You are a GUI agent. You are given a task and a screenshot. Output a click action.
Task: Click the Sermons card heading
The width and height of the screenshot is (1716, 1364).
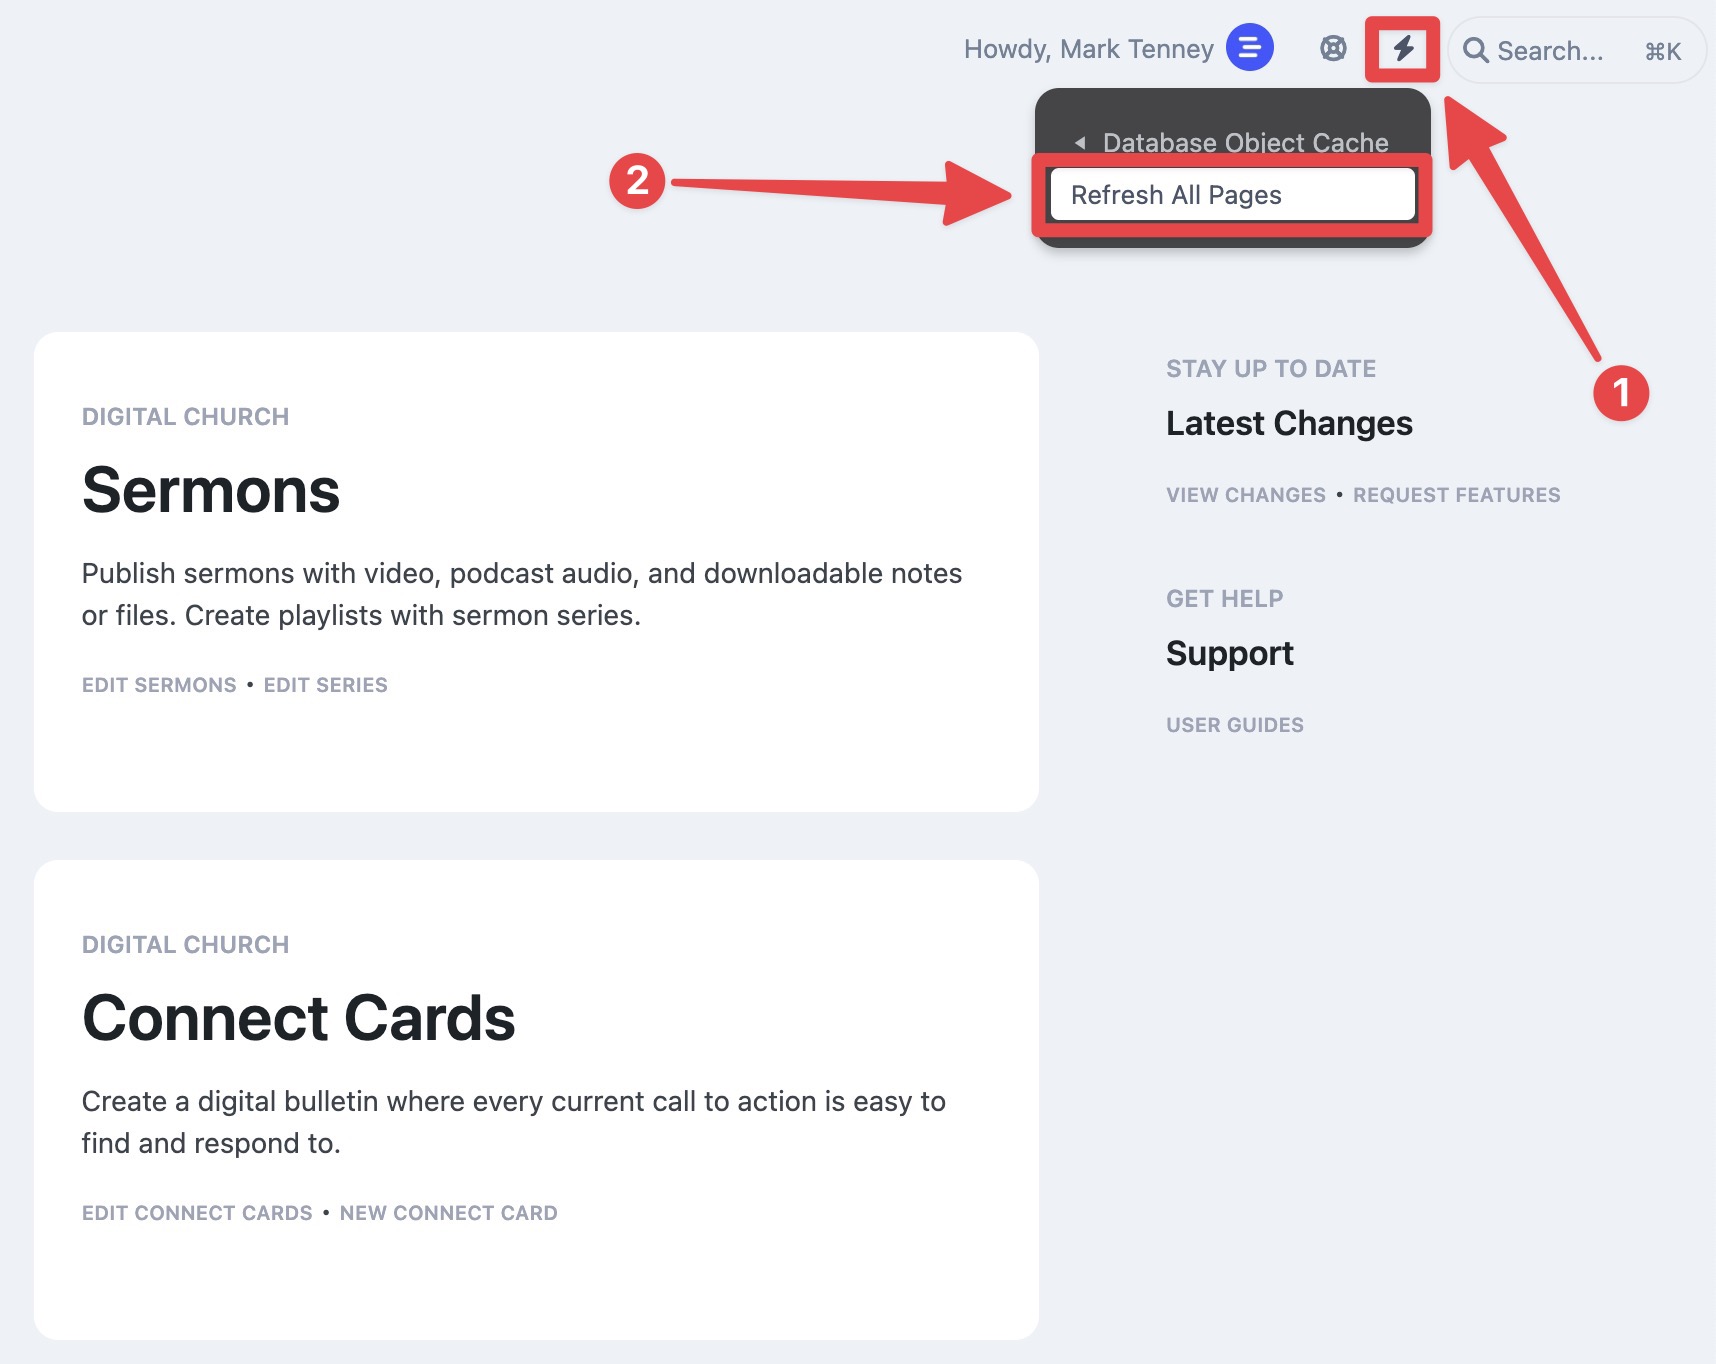211,490
